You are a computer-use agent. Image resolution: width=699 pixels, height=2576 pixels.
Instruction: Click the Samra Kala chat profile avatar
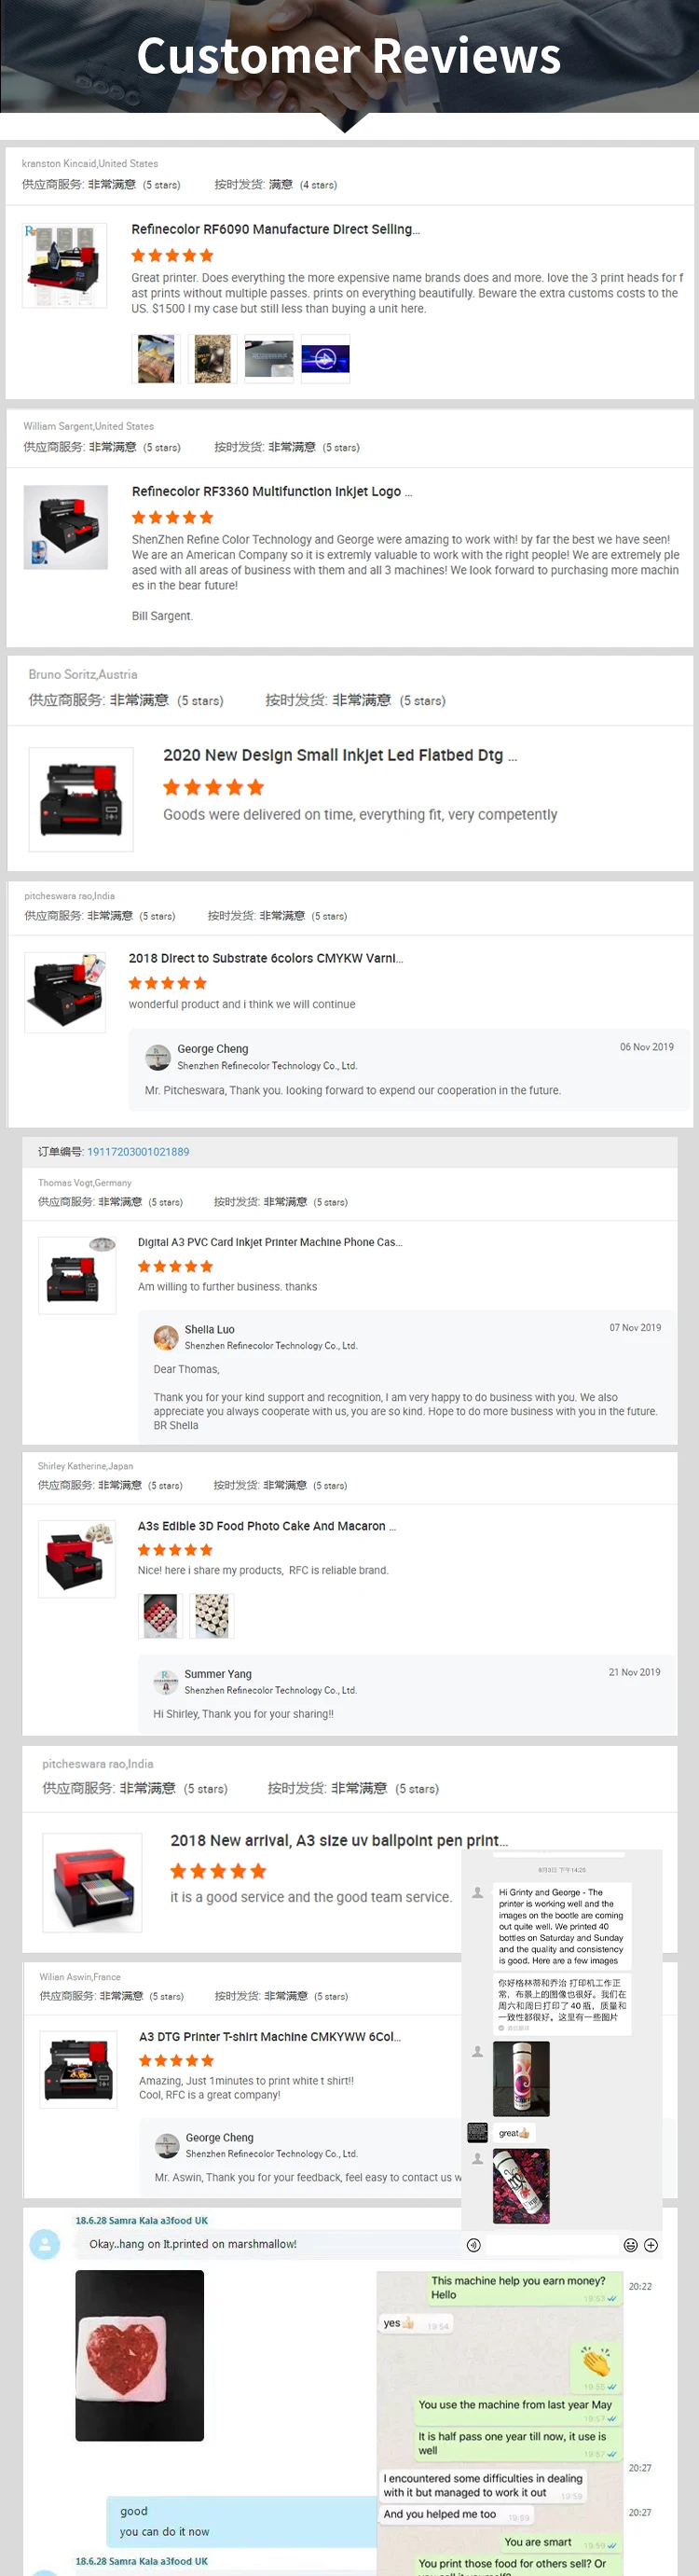45,2245
